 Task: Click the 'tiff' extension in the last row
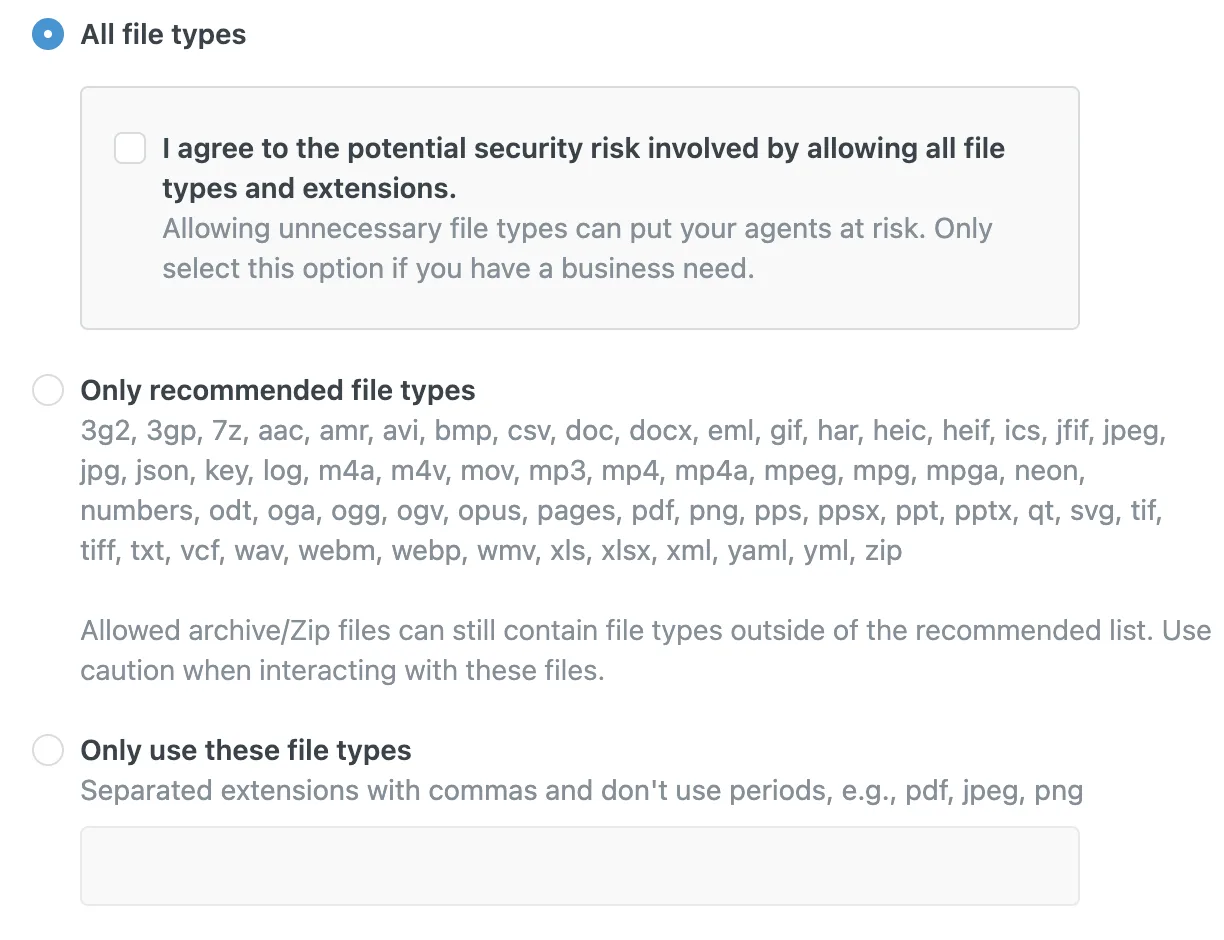click(x=97, y=551)
